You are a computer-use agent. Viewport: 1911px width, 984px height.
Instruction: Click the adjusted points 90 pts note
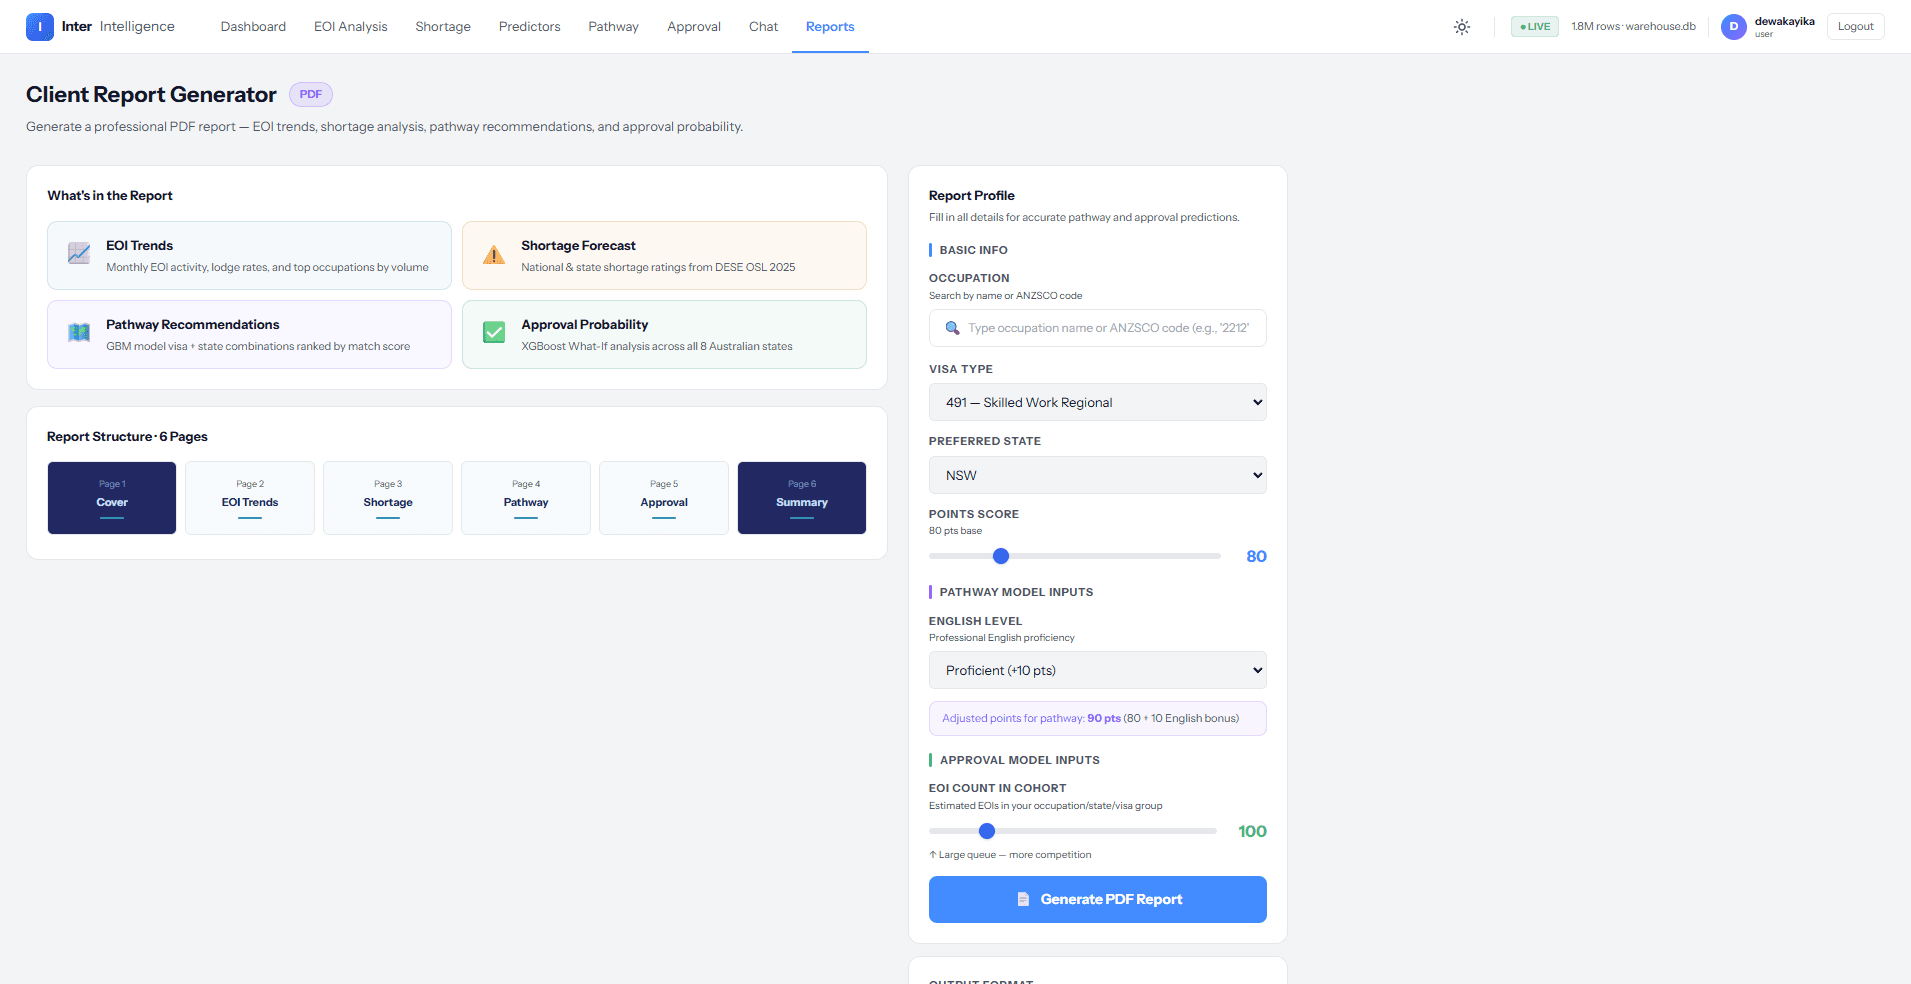(1098, 718)
